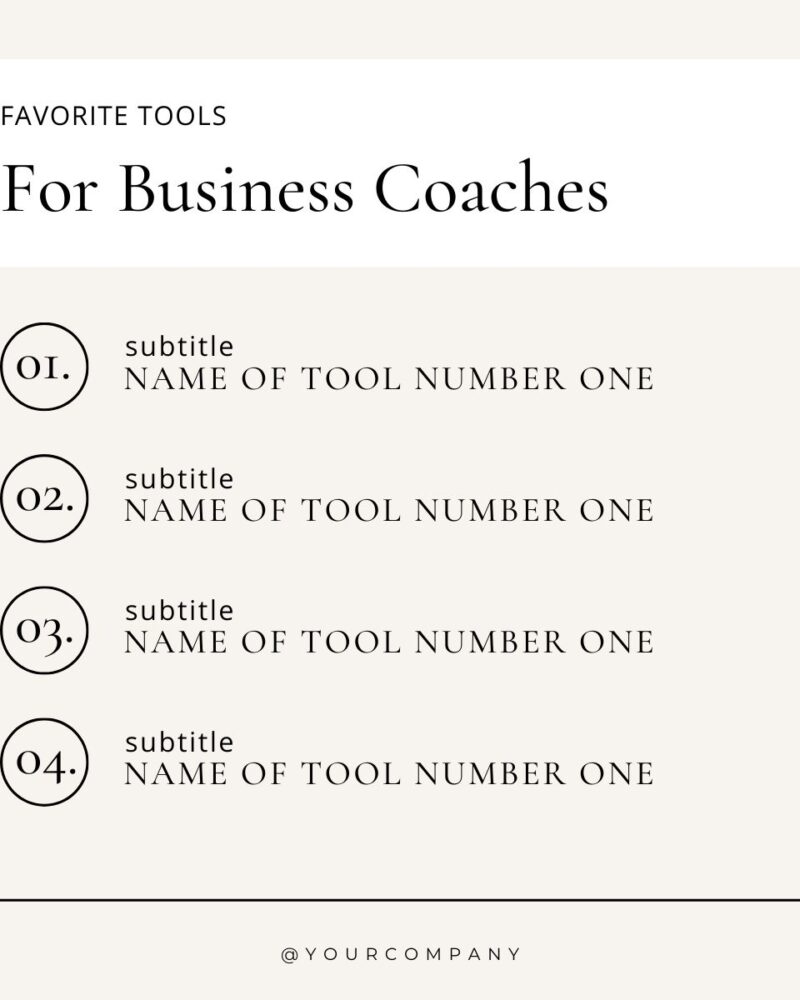Click tool name text in row 02.
800x1000 pixels.
[389, 511]
